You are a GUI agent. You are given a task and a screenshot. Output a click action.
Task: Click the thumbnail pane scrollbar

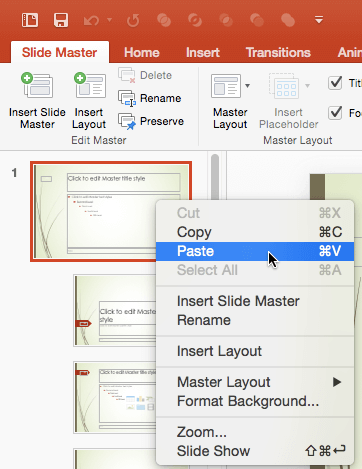click(215, 177)
